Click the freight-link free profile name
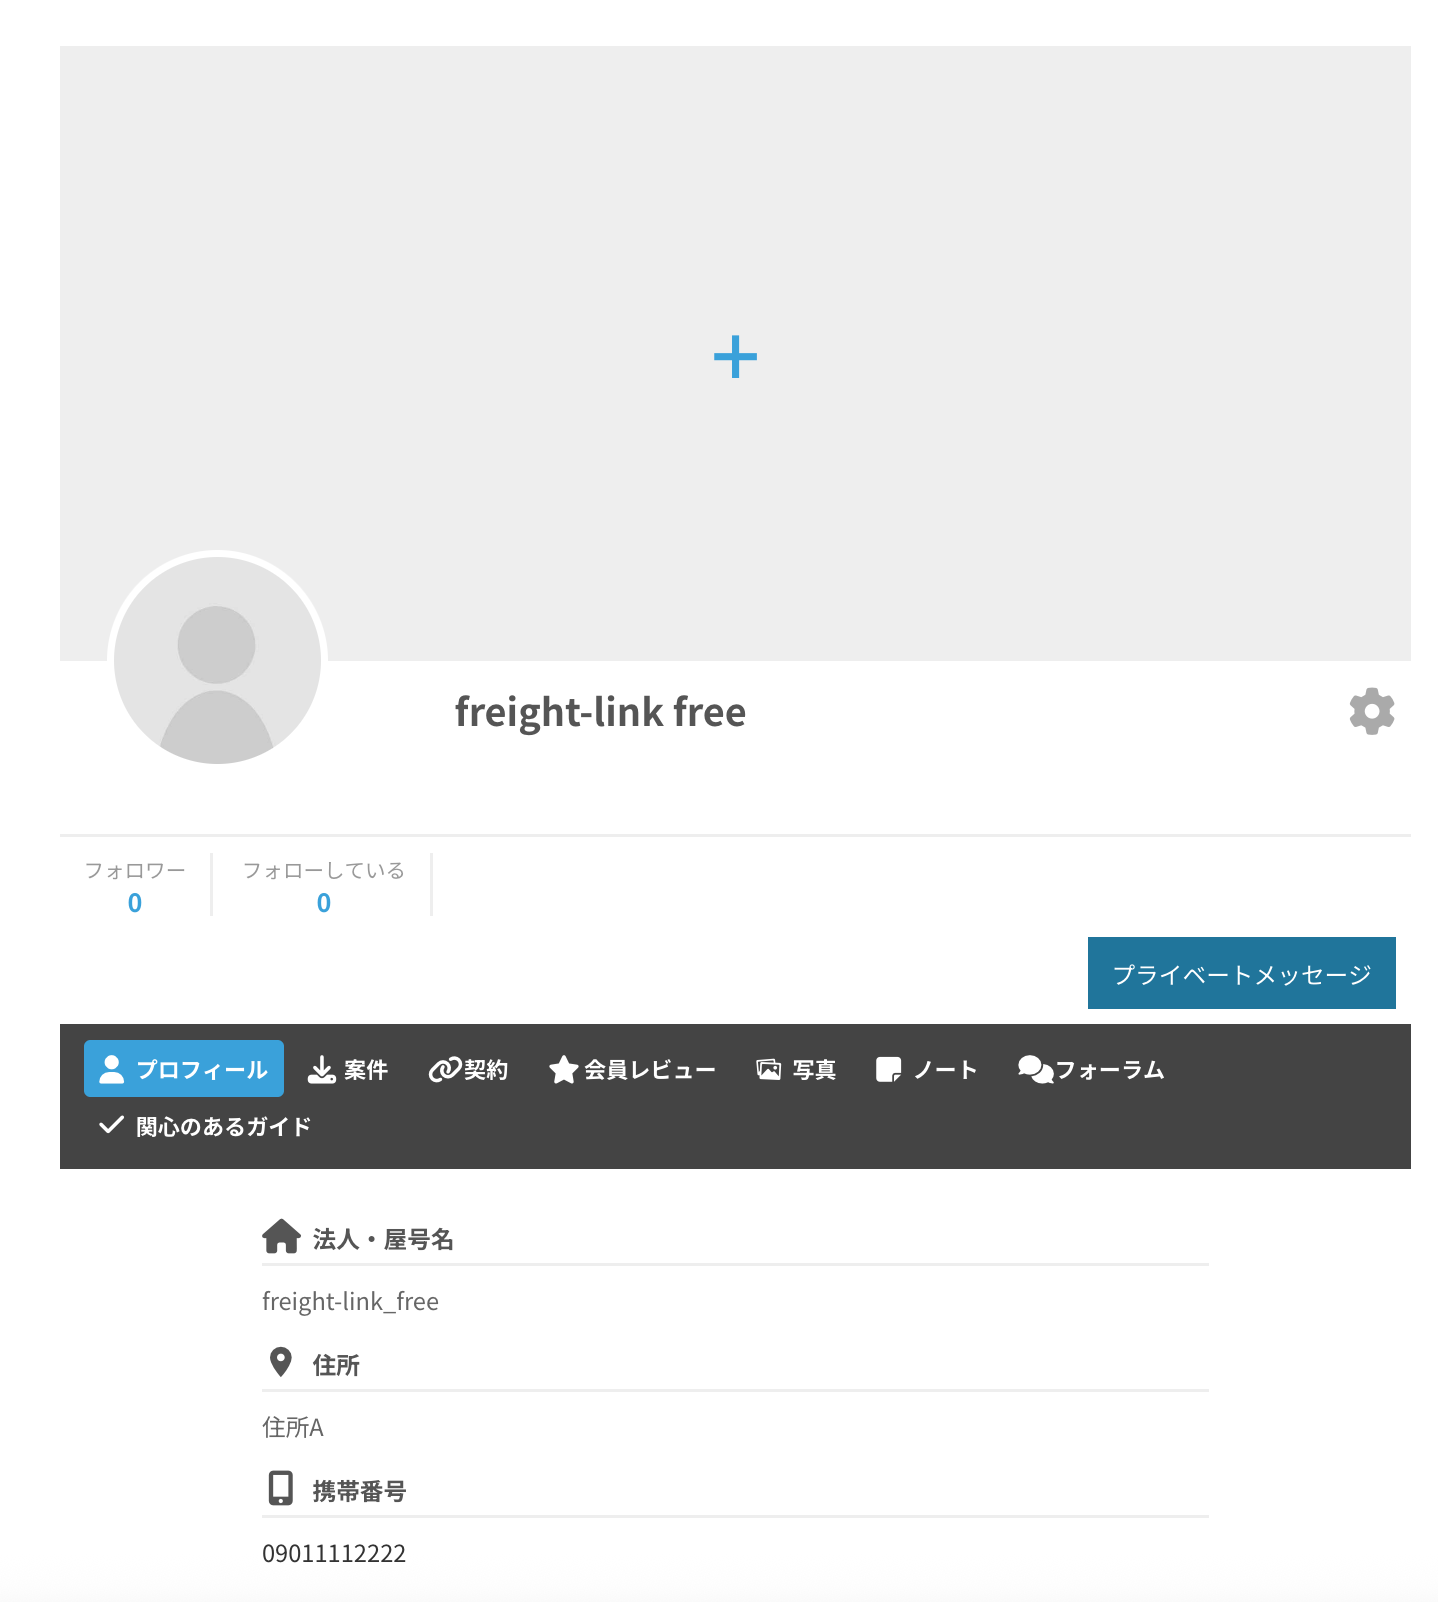The width and height of the screenshot is (1438, 1602). [x=600, y=712]
